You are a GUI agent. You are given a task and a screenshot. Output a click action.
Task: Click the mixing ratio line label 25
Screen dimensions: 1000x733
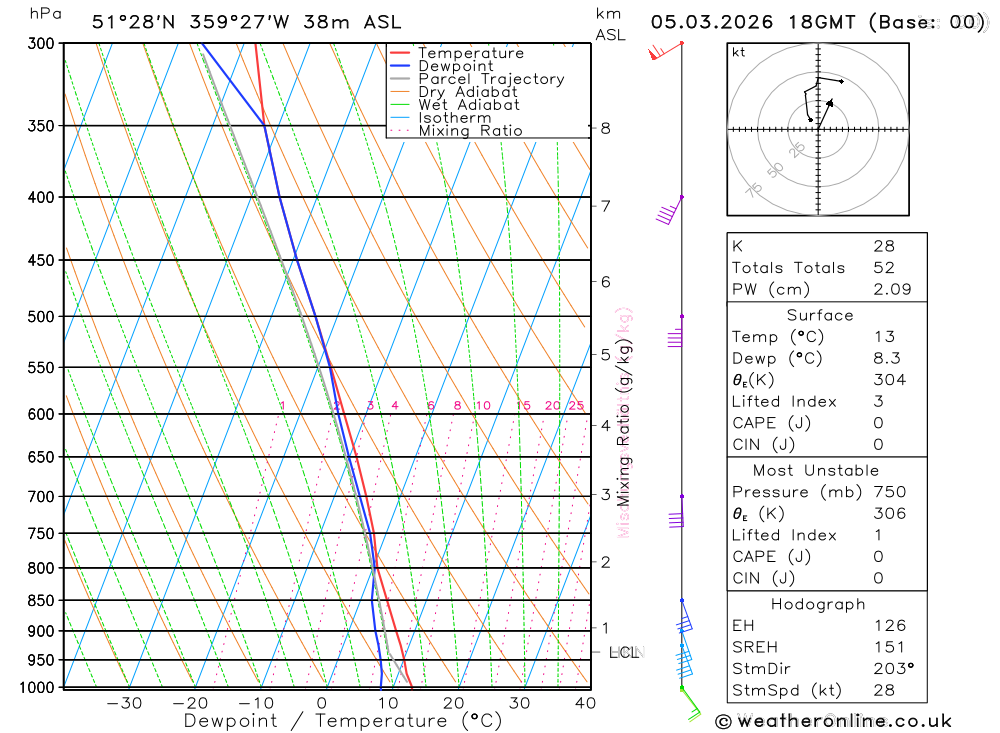pos(576,406)
